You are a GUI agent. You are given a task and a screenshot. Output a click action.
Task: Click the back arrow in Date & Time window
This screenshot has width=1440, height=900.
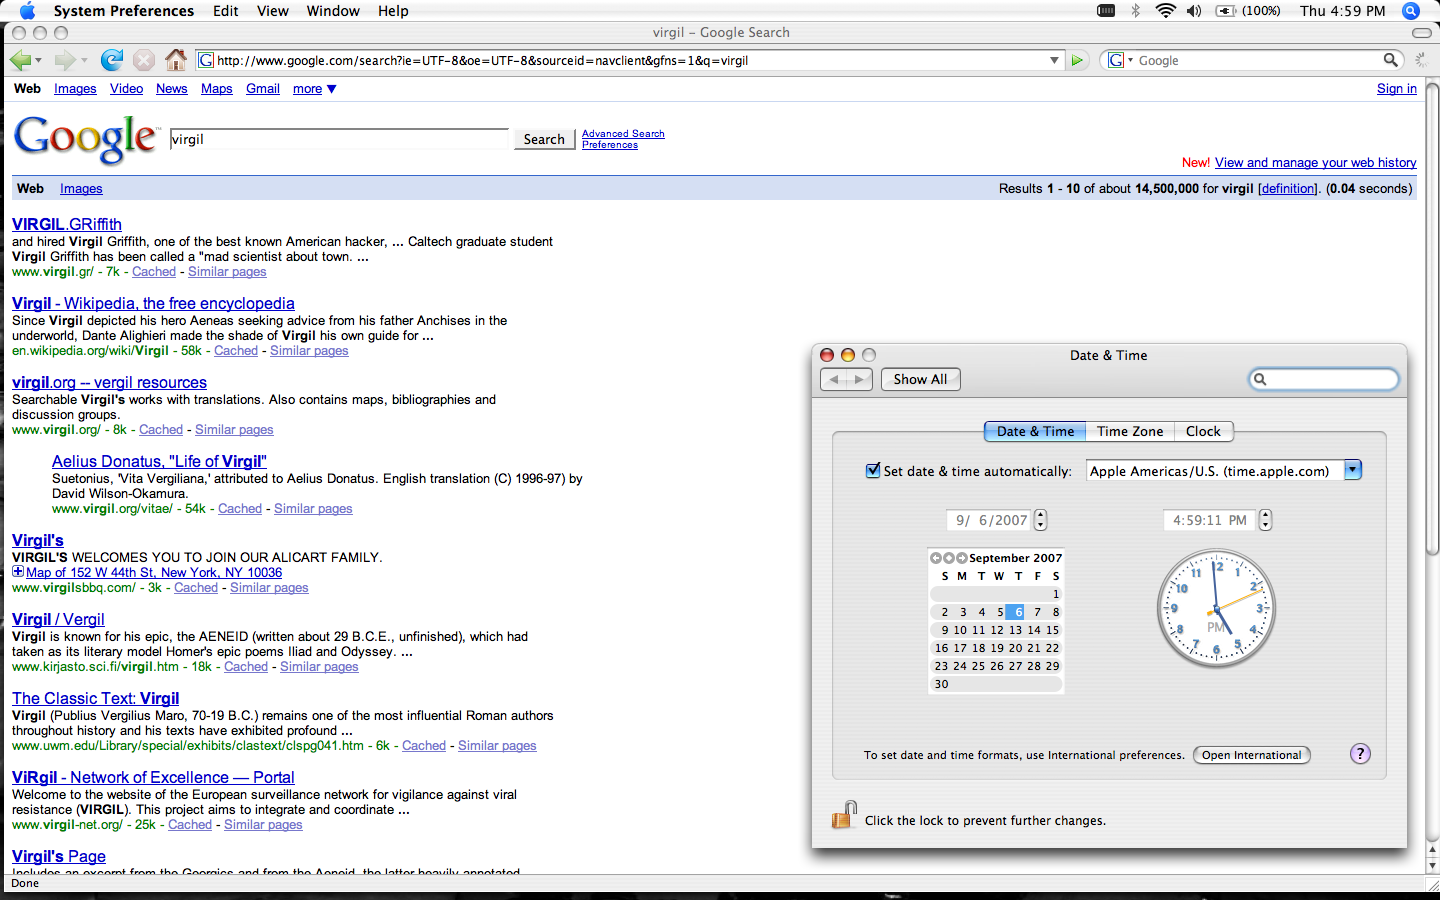[x=834, y=379]
